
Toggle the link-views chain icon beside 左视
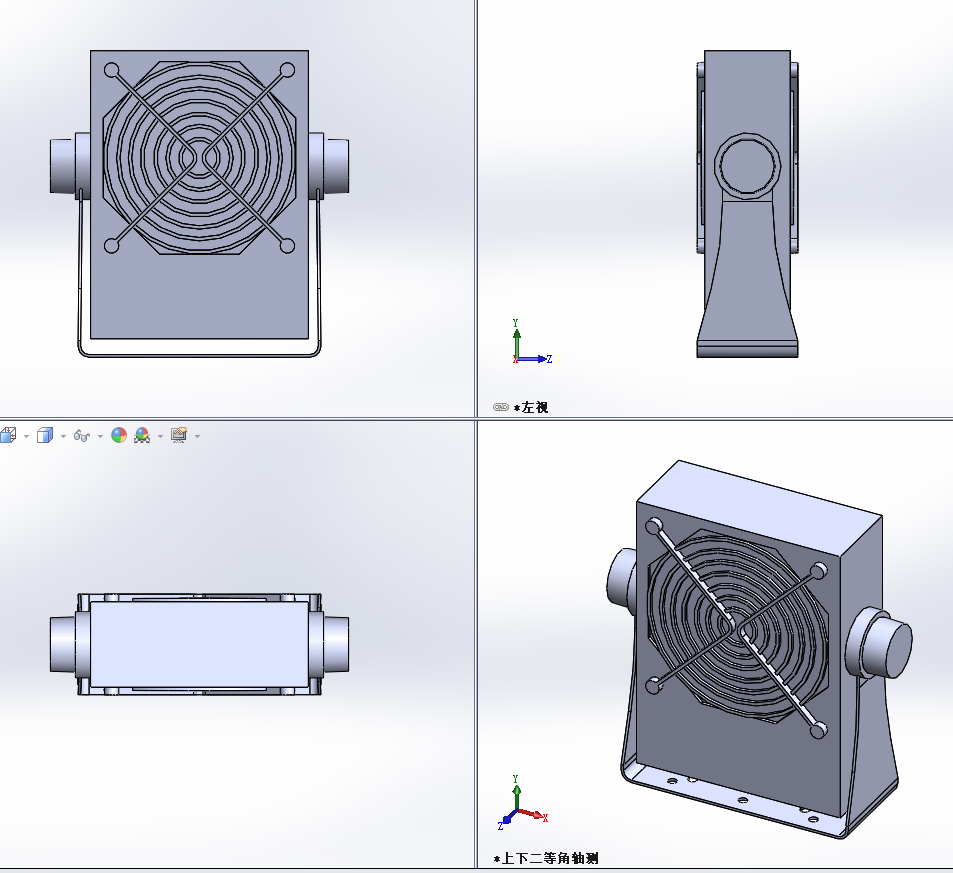tap(501, 407)
